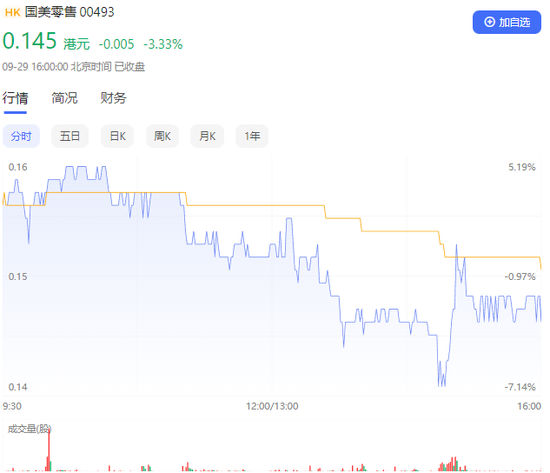Click the -3.33% change percentage
The image size is (550, 473).
tap(163, 45)
